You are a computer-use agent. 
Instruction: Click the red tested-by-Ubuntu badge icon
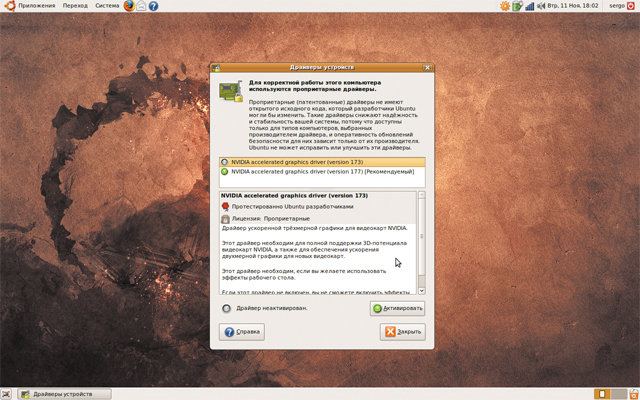[x=225, y=207]
